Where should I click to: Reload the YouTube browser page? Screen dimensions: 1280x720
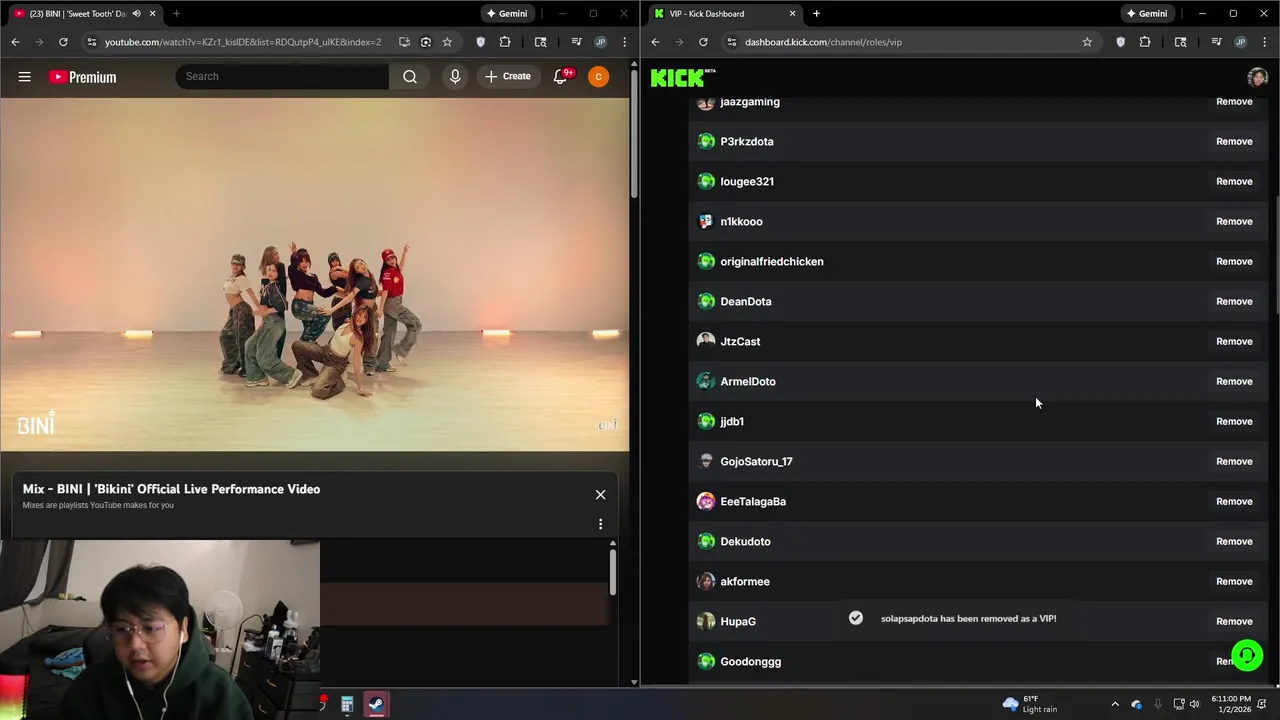(x=63, y=42)
